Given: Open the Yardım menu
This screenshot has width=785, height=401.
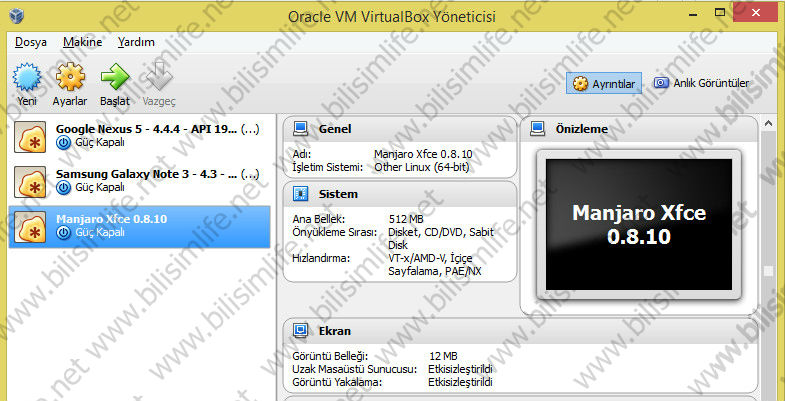Looking at the screenshot, I should (x=136, y=42).
